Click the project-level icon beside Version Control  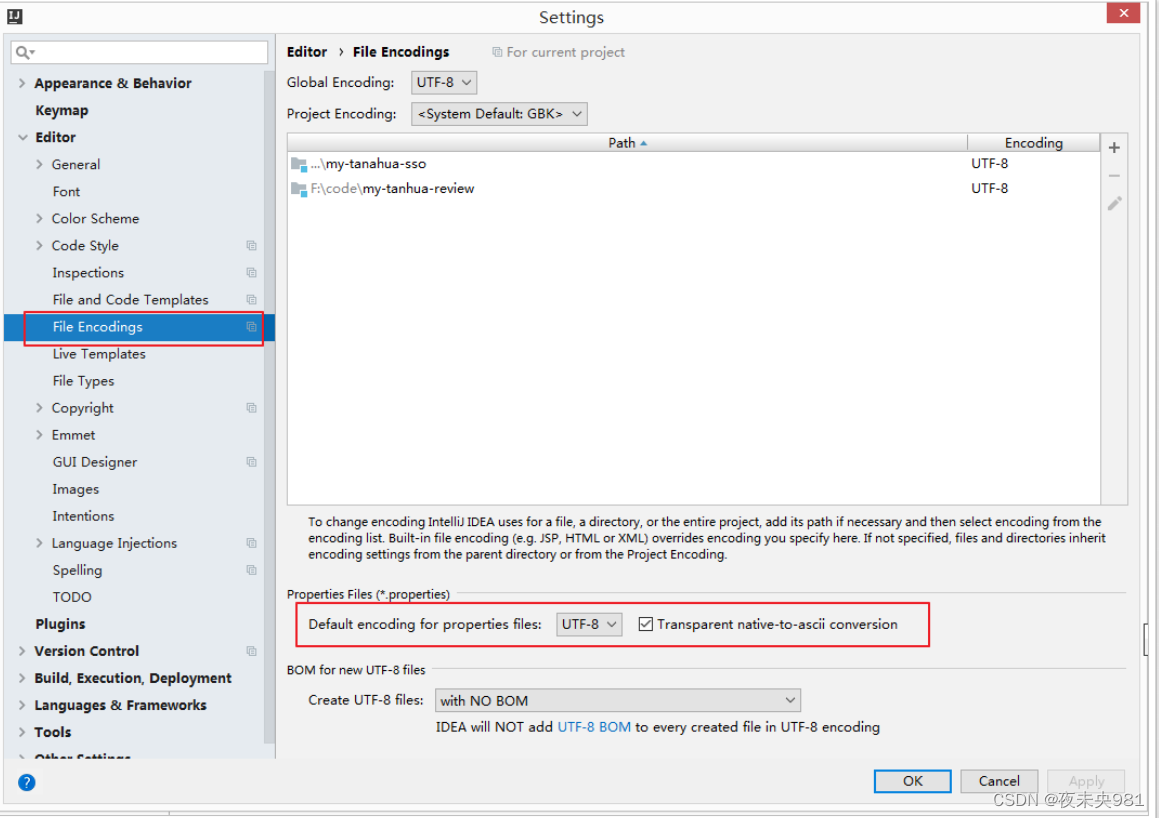click(251, 651)
